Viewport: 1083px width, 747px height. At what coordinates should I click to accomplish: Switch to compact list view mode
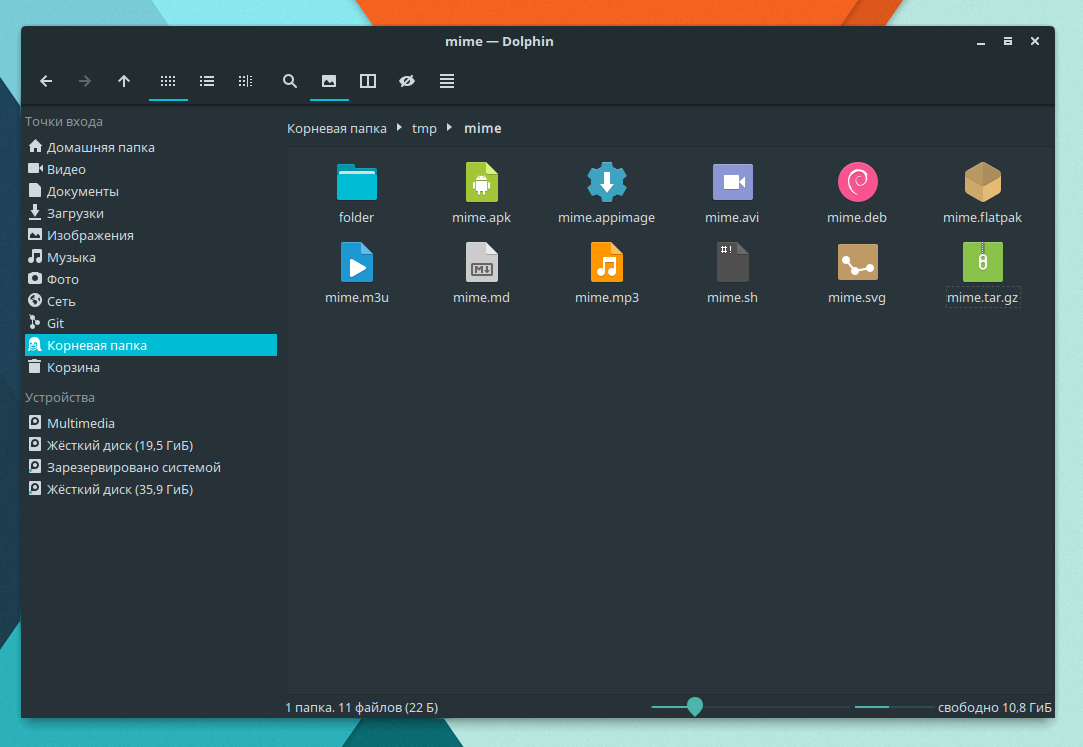207,81
